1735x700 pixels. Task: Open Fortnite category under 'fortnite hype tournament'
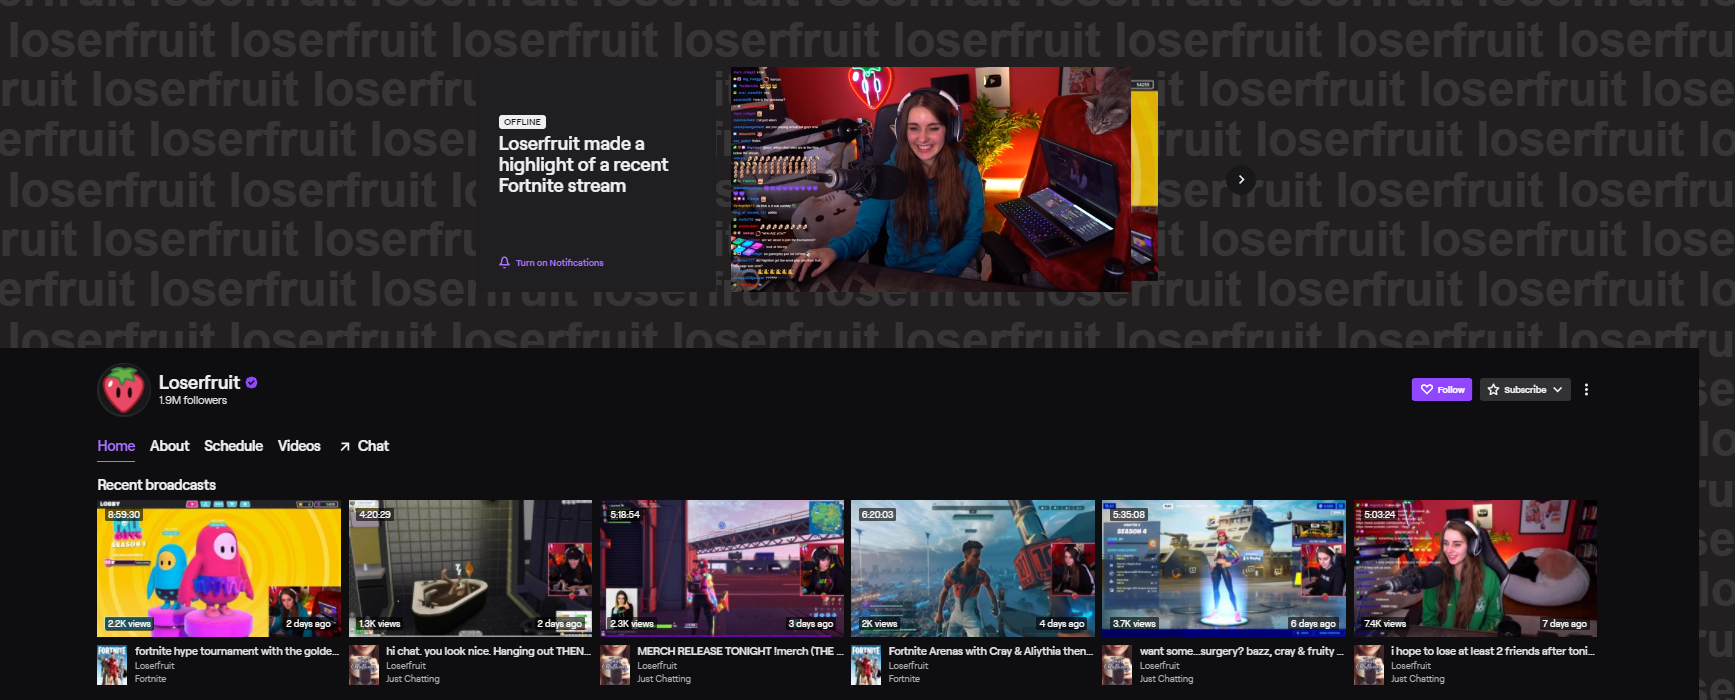tap(151, 679)
